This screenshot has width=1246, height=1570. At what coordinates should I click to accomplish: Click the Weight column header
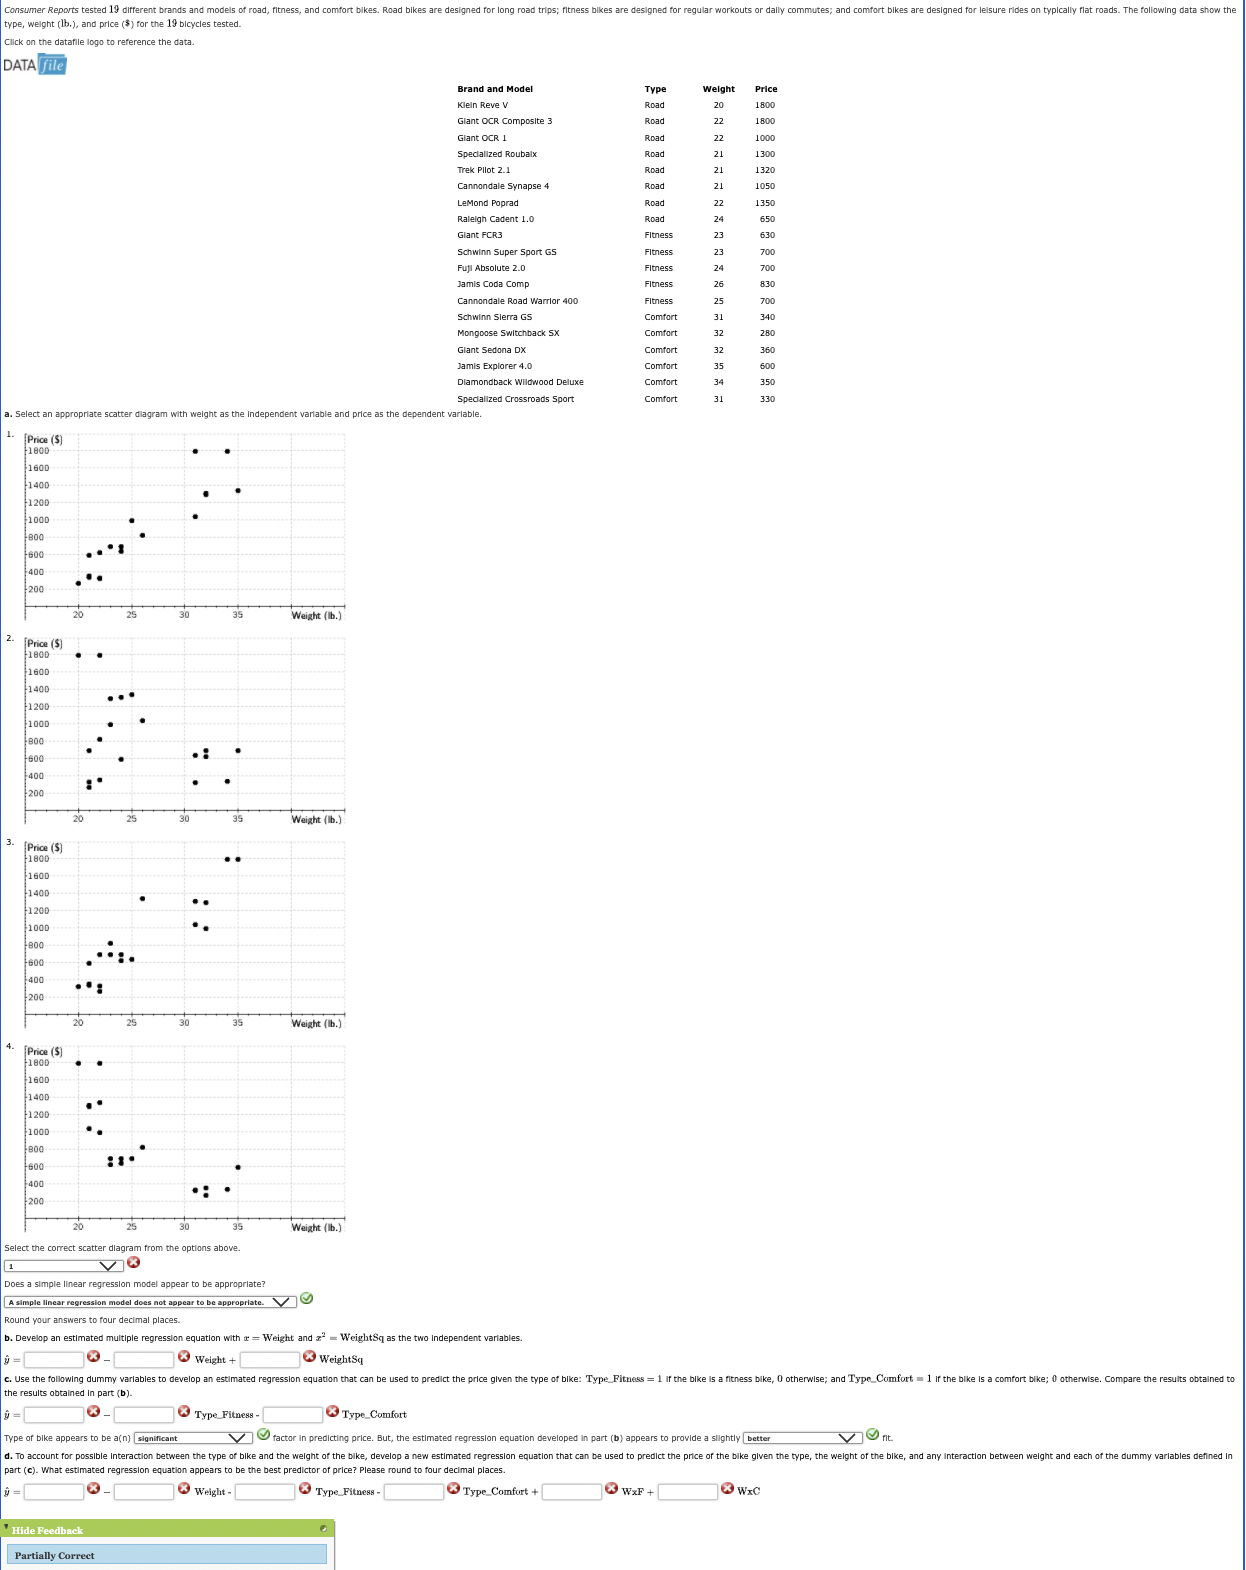pyautogui.click(x=719, y=89)
